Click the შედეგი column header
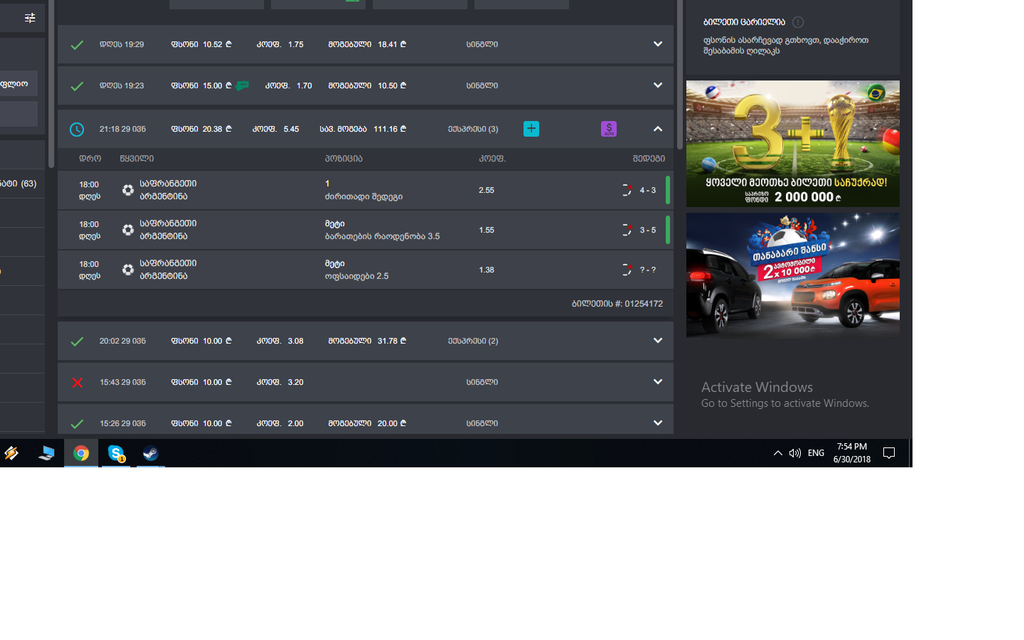 [x=648, y=159]
